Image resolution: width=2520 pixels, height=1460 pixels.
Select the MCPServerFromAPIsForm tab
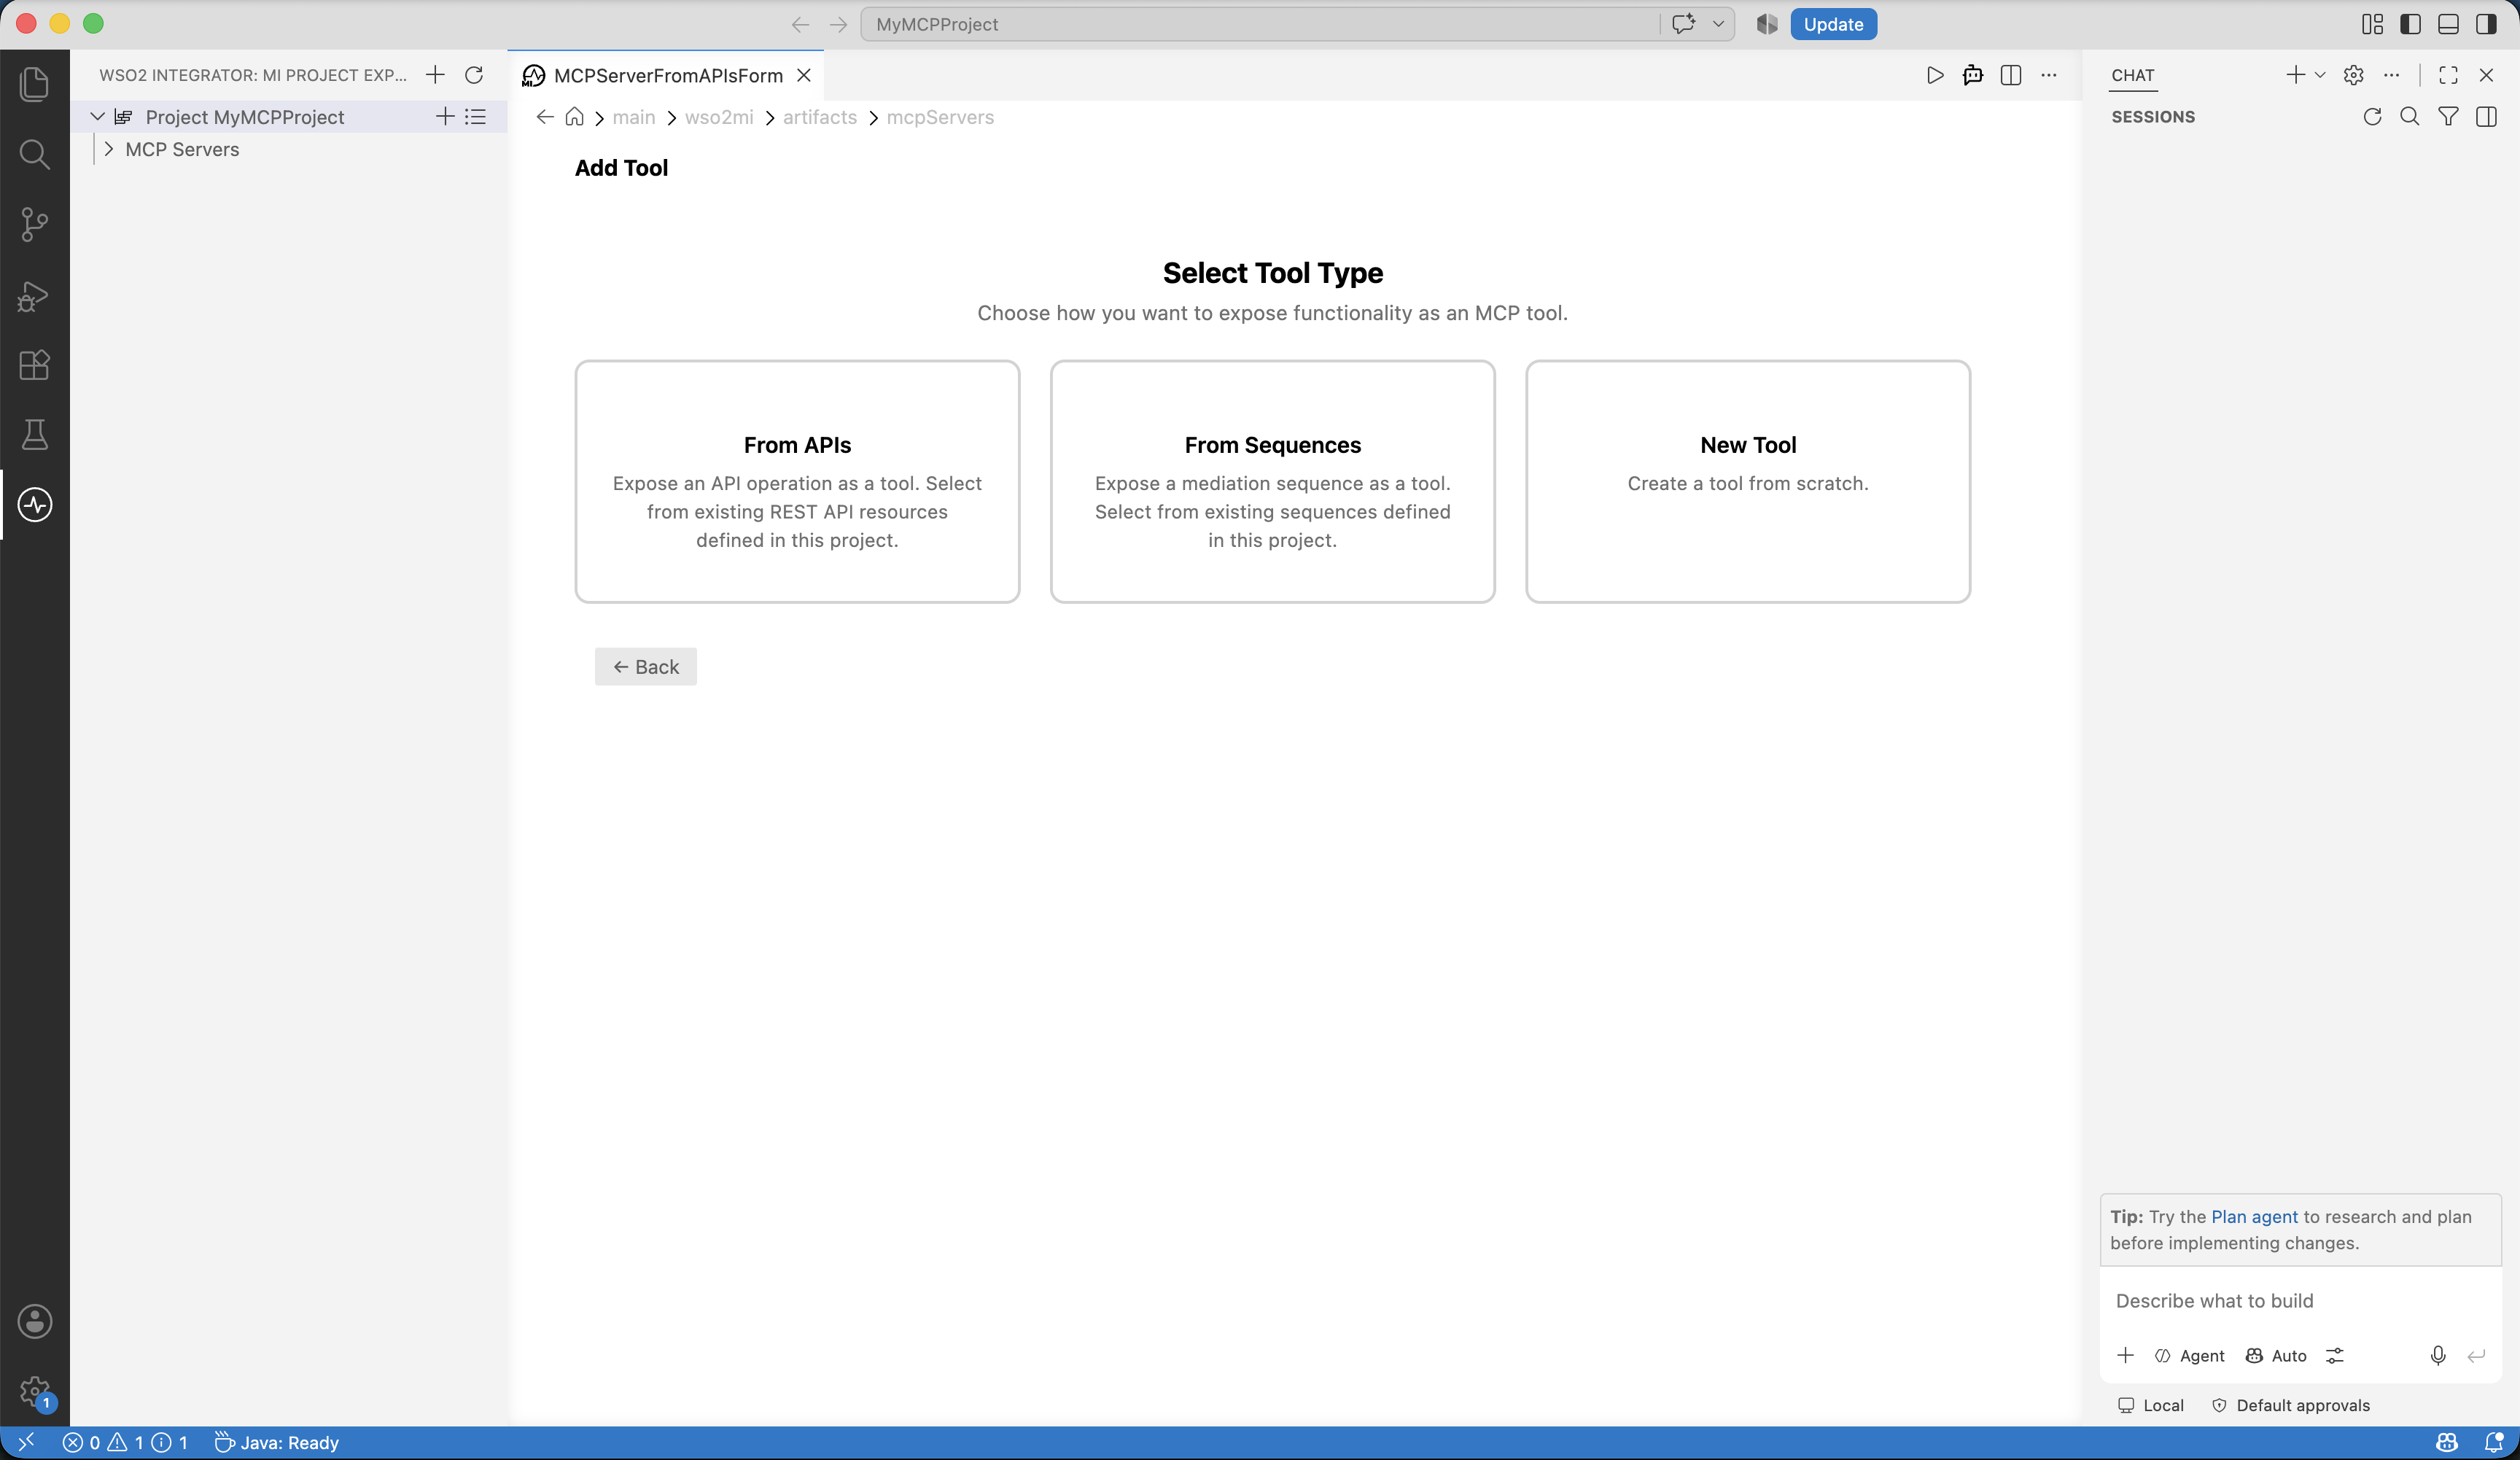coord(667,75)
